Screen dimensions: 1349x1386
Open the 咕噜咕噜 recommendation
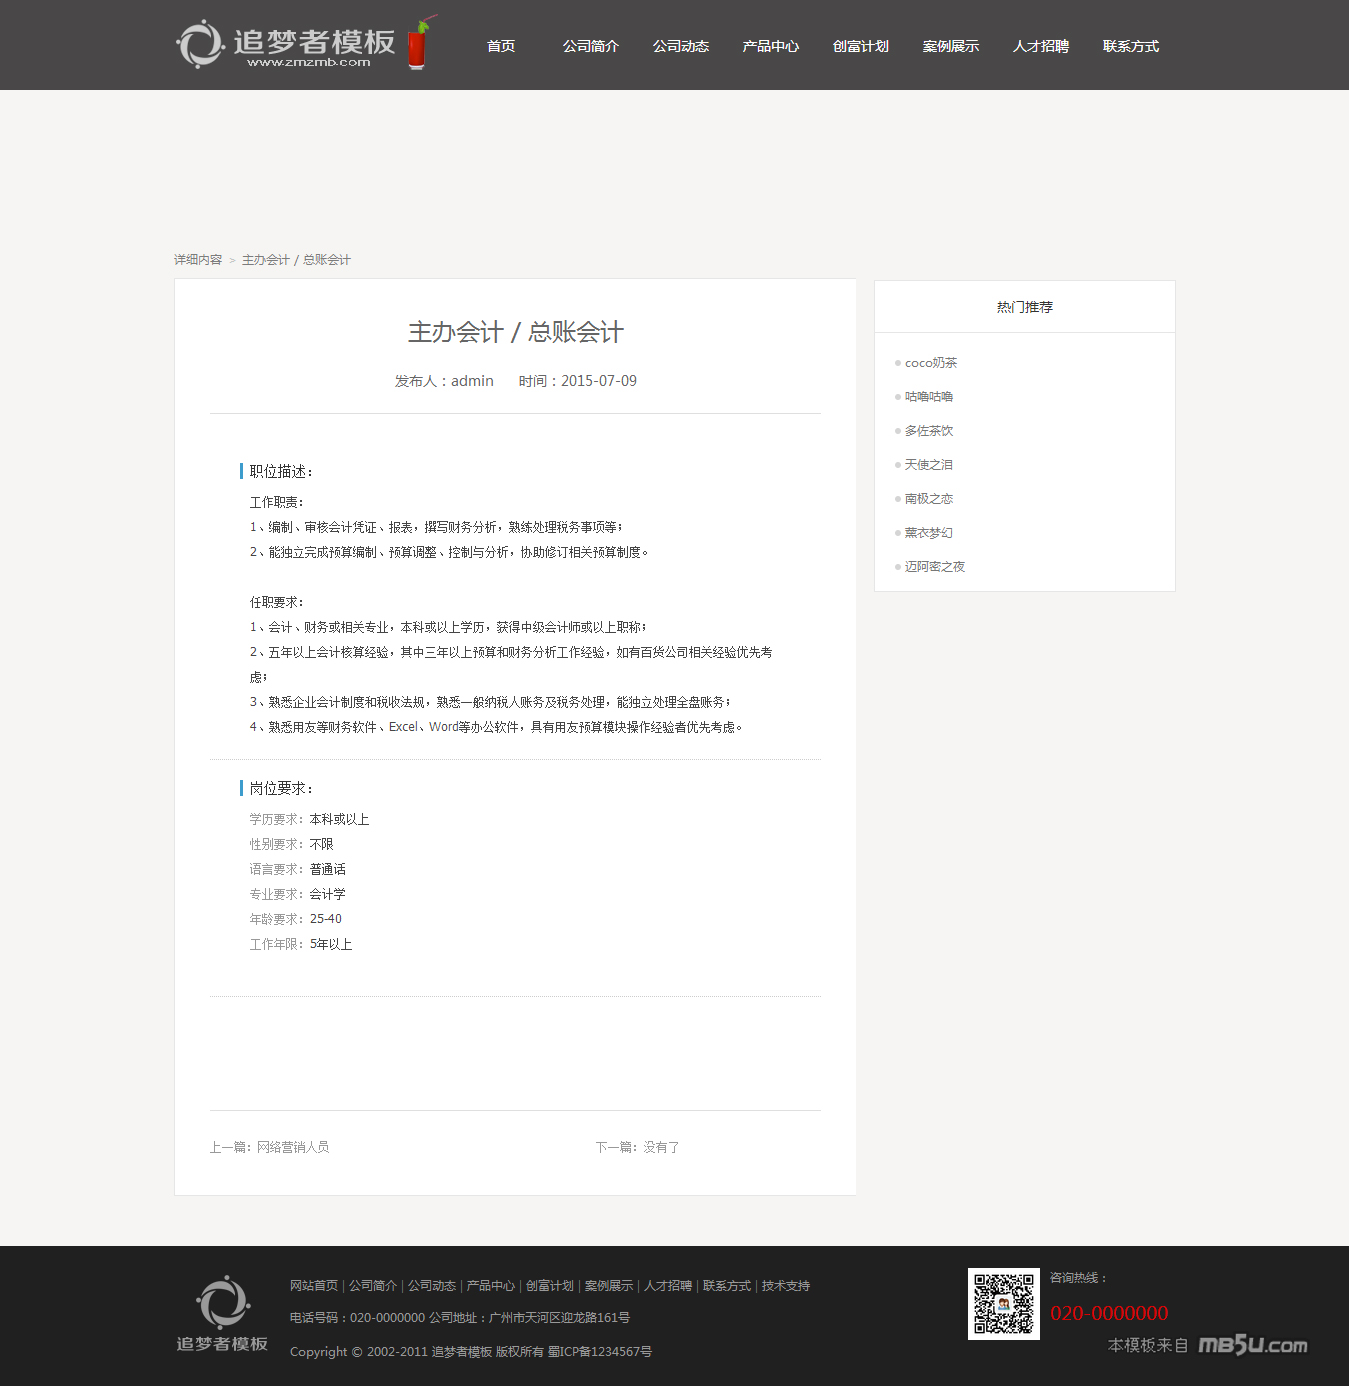(928, 397)
